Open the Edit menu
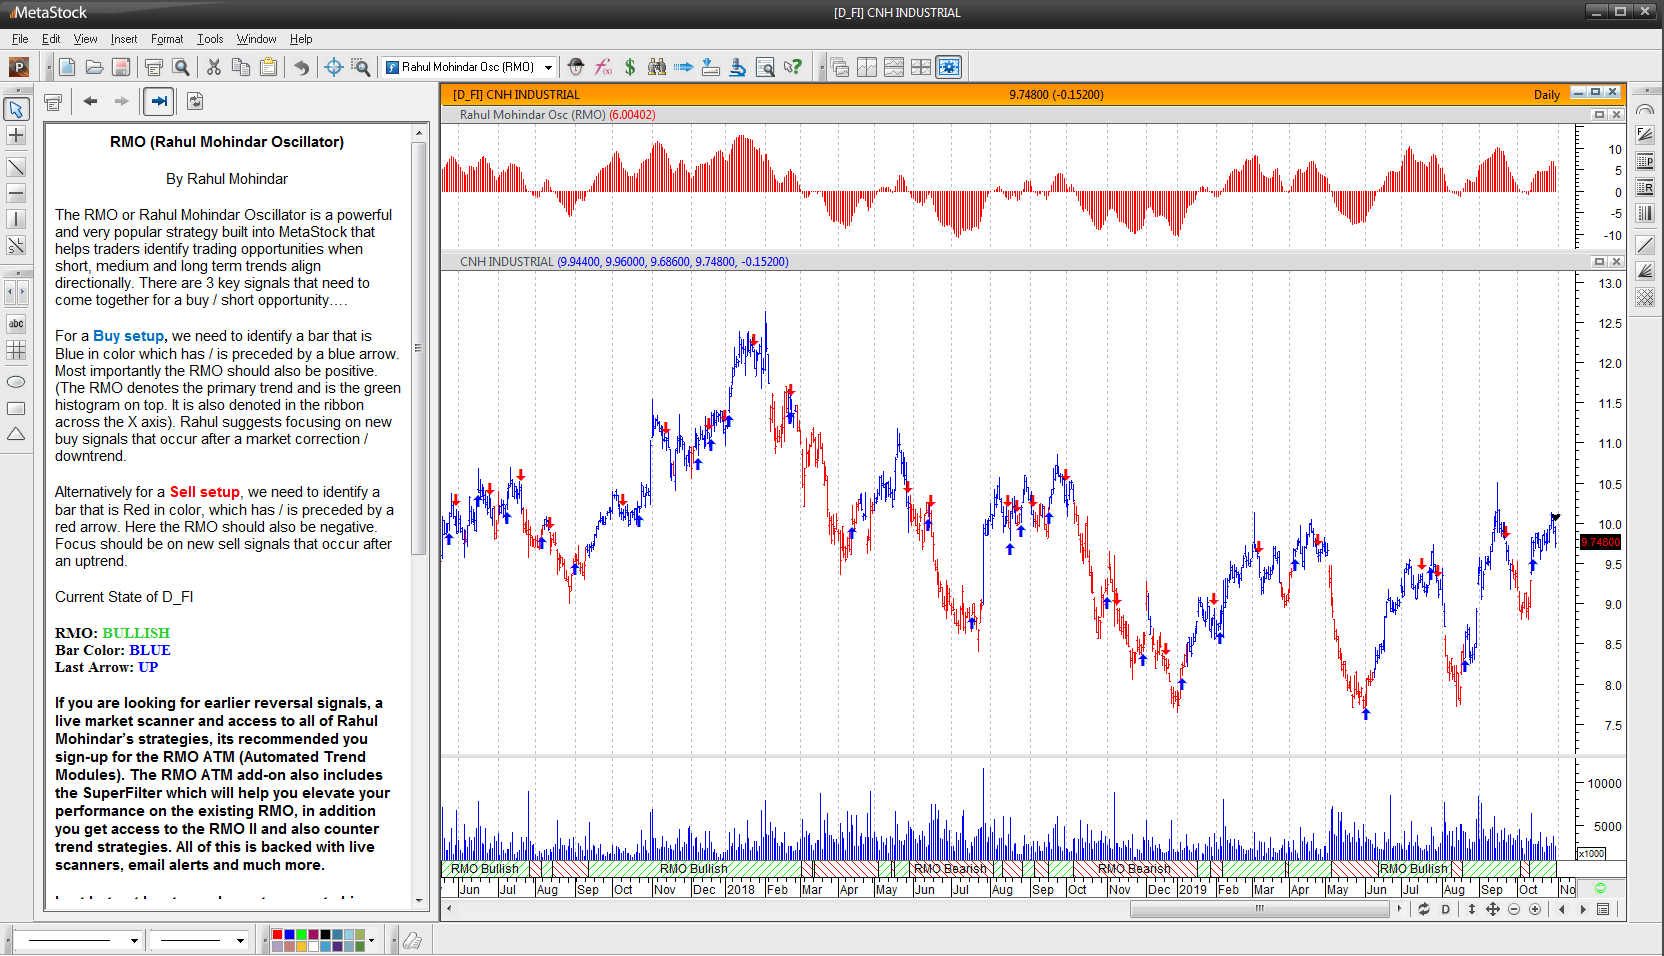 (x=51, y=39)
